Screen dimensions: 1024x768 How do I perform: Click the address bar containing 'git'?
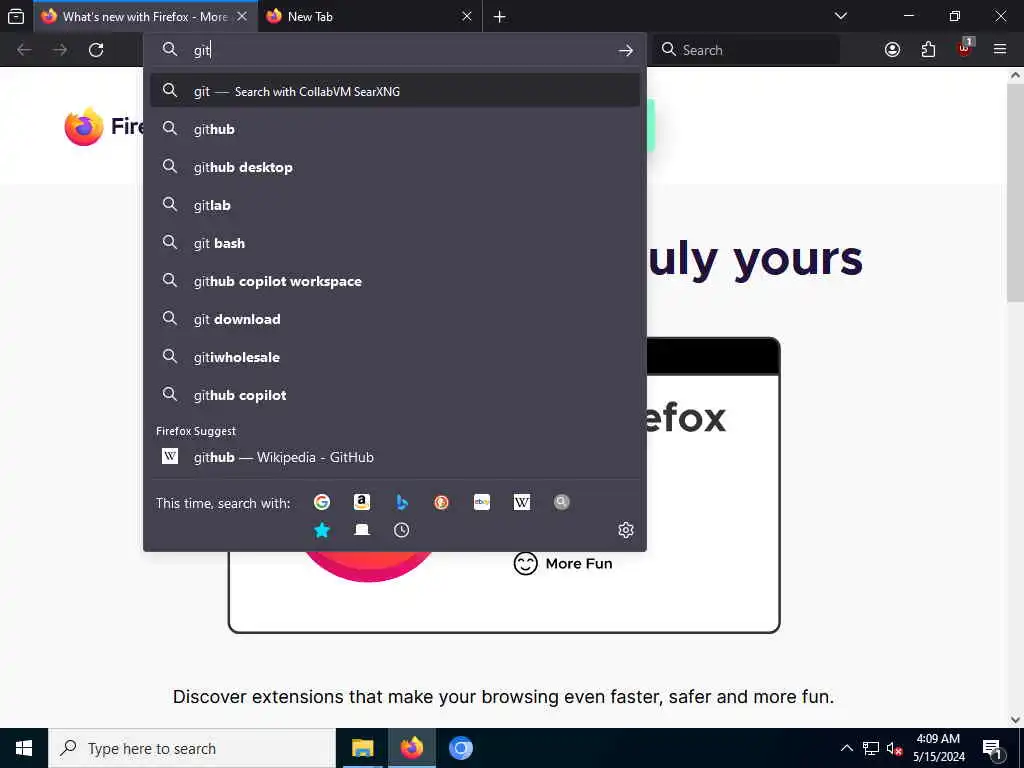coord(394,50)
